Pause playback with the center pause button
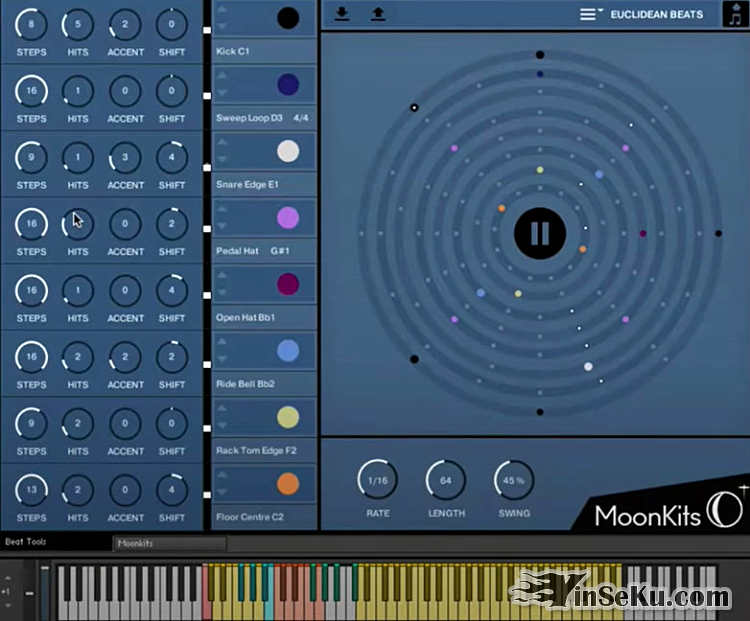Viewport: 750px width, 621px height. (540, 233)
